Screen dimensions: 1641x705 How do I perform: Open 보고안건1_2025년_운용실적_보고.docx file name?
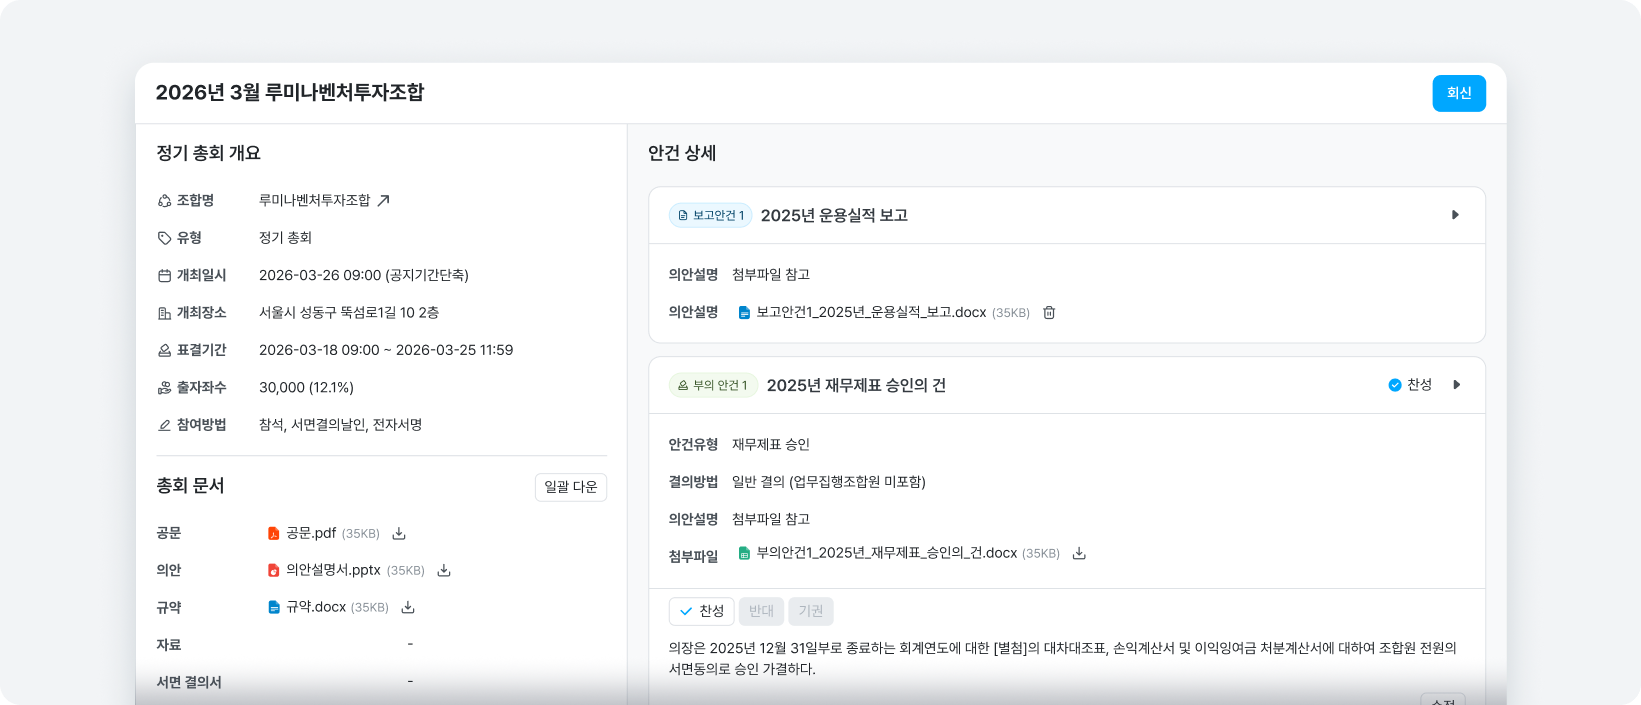click(x=871, y=312)
